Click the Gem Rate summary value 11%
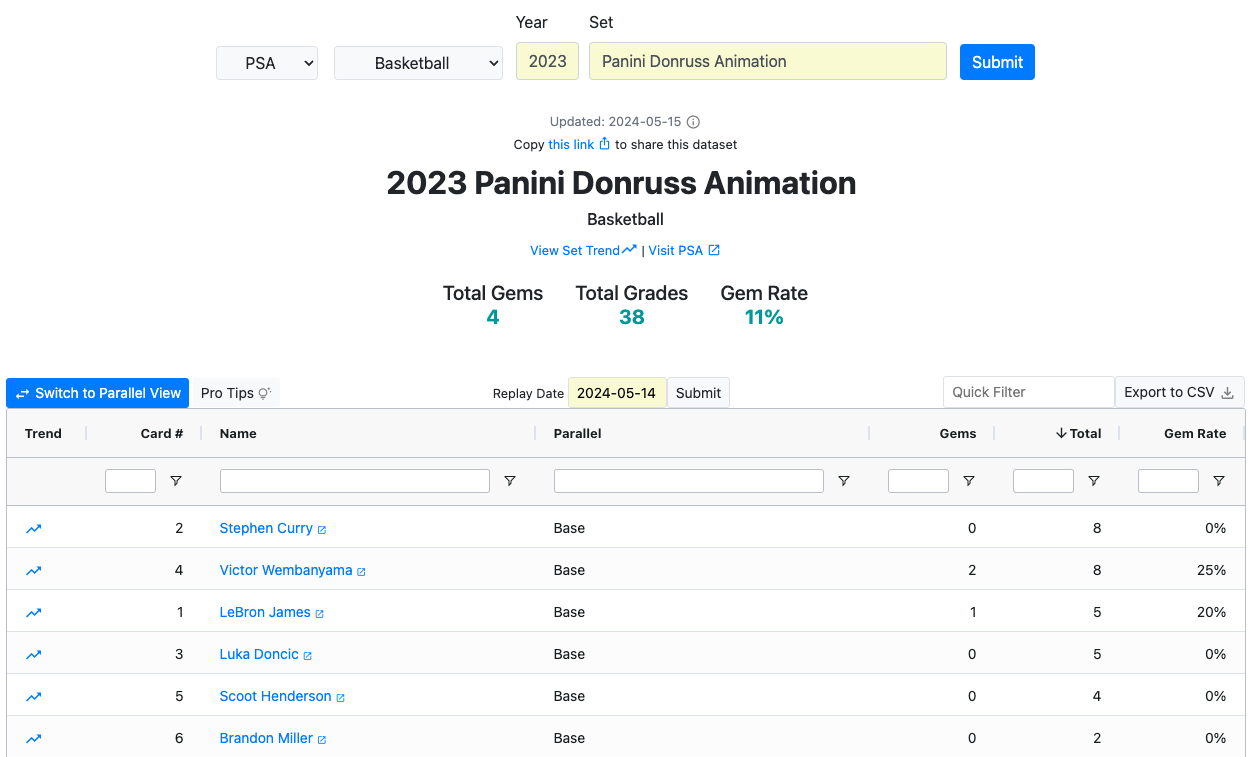This screenshot has width=1253, height=757. pos(764,317)
